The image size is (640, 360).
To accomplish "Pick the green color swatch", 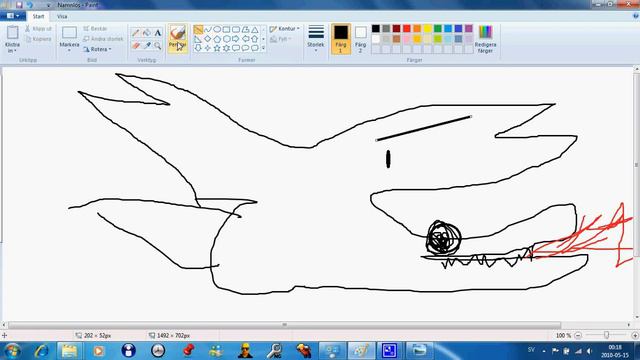I will [438, 29].
